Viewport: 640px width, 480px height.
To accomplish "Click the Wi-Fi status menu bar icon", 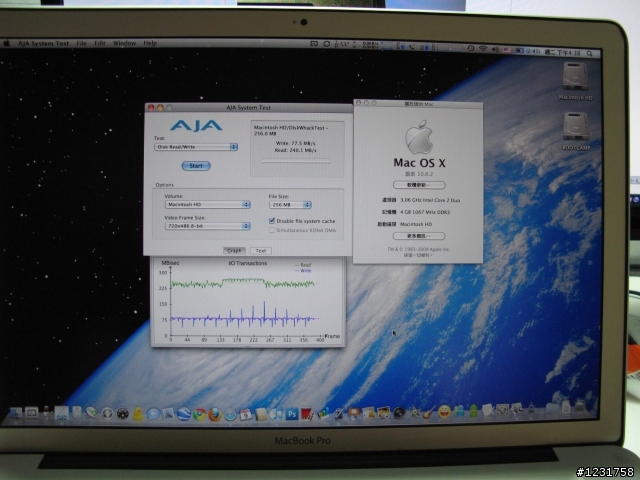I will pos(483,49).
